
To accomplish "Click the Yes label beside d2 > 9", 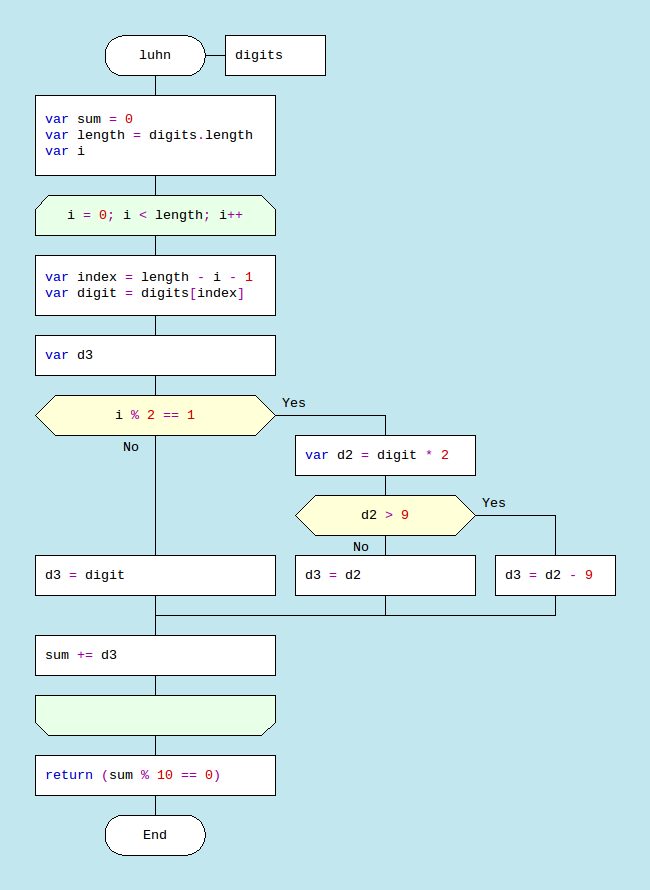I will point(494,503).
